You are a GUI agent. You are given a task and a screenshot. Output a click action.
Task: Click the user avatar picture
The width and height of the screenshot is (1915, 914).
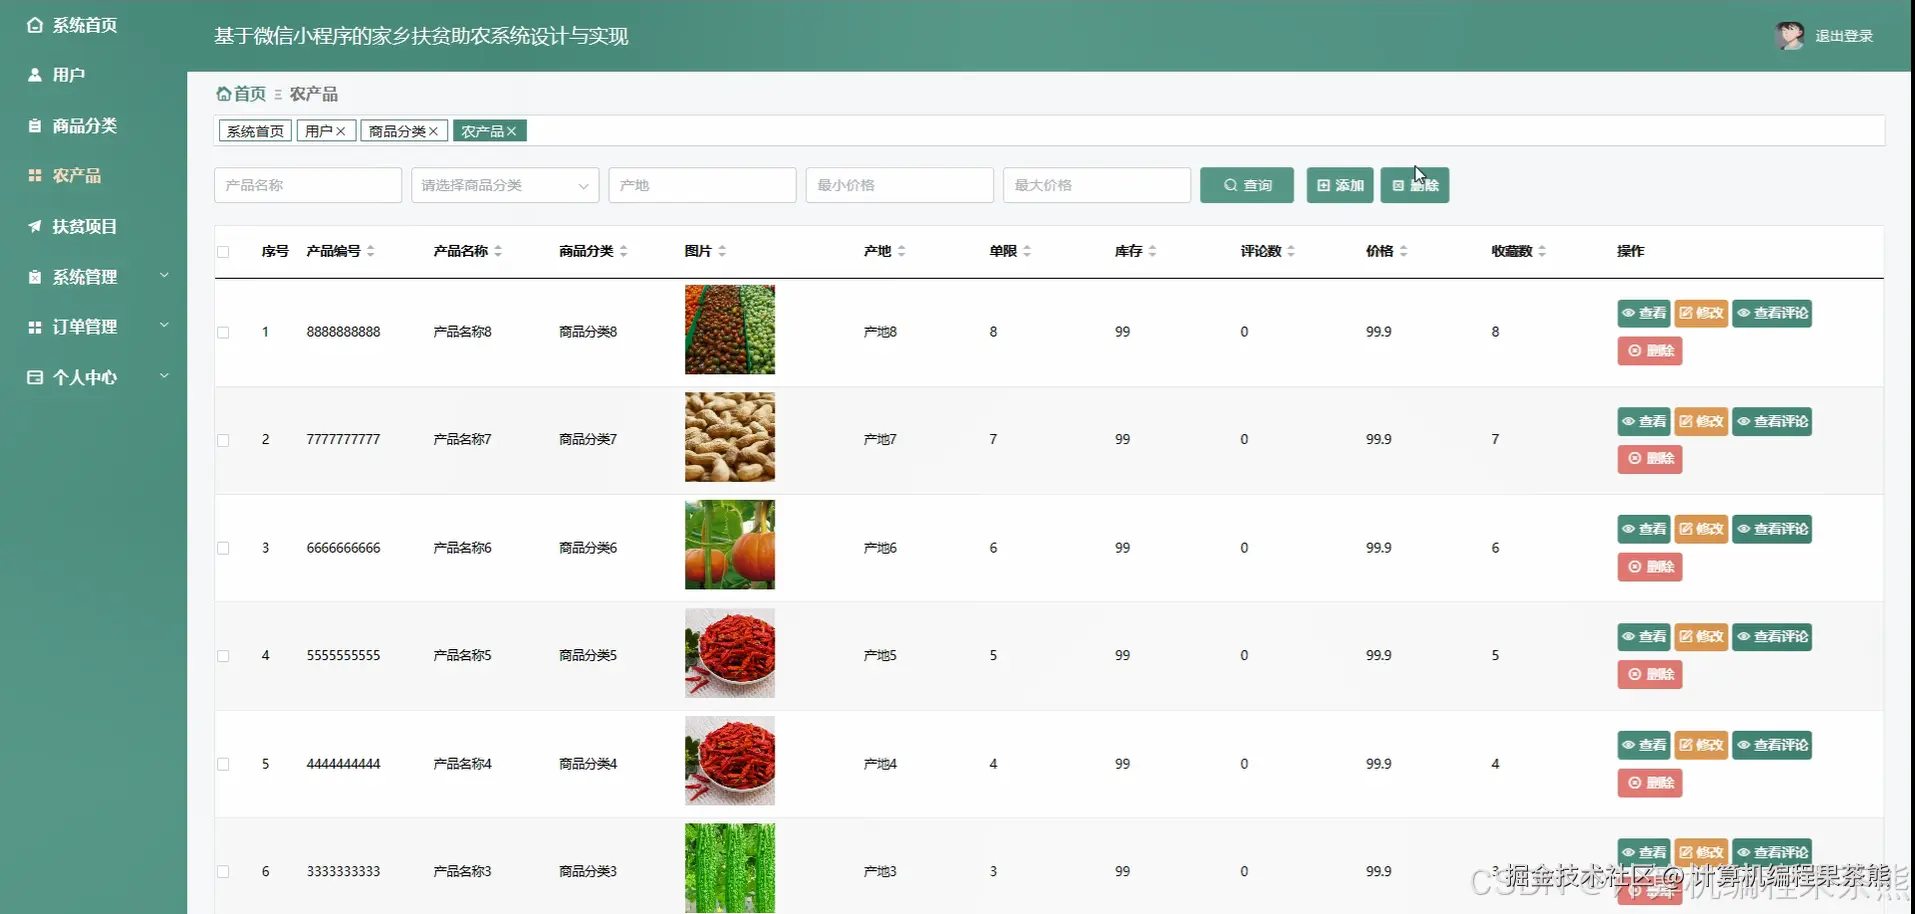[1789, 36]
